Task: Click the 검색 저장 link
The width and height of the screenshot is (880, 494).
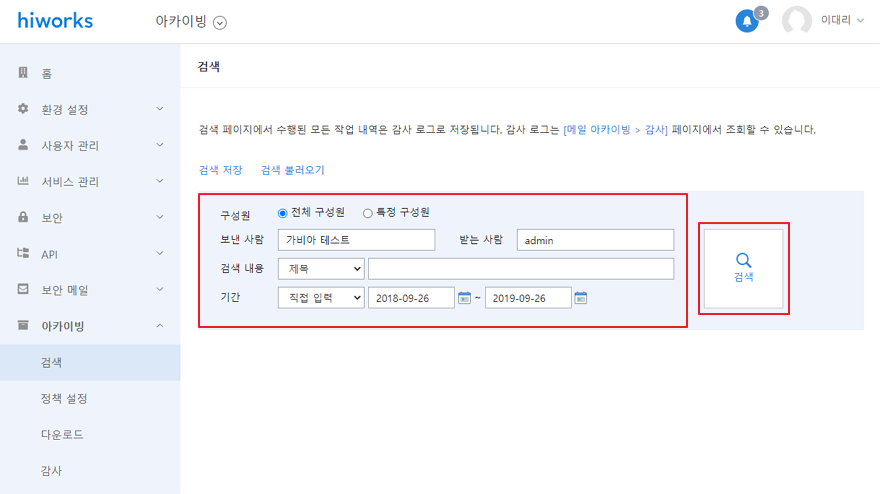Action: point(221,170)
